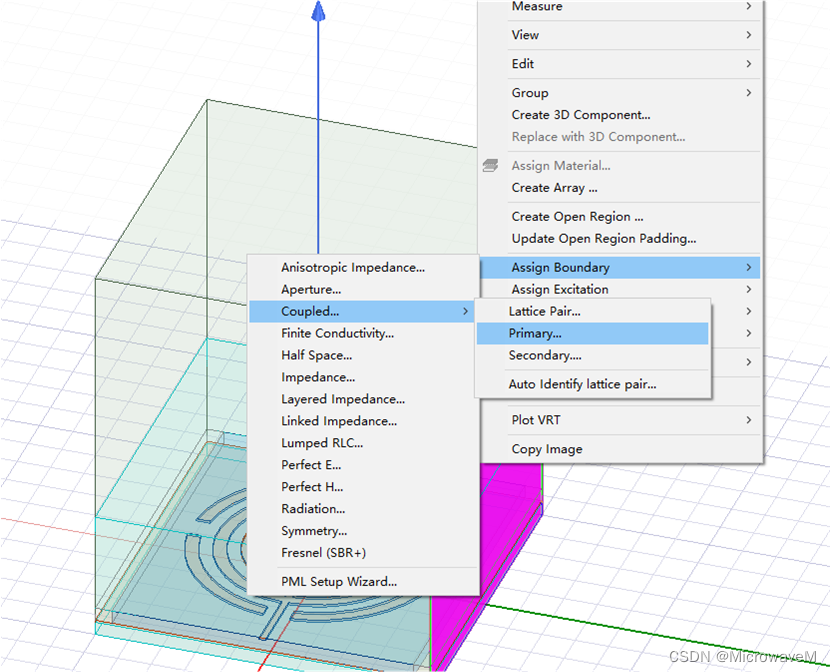Expand arrow beside Group
Image resolution: width=831 pixels, height=672 pixels.
(x=748, y=93)
